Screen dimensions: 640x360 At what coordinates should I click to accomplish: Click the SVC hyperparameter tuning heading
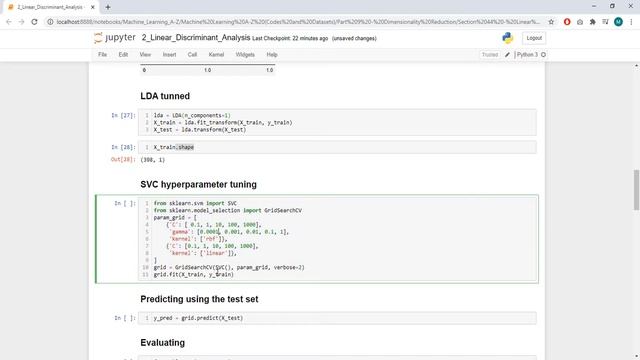[198, 184]
